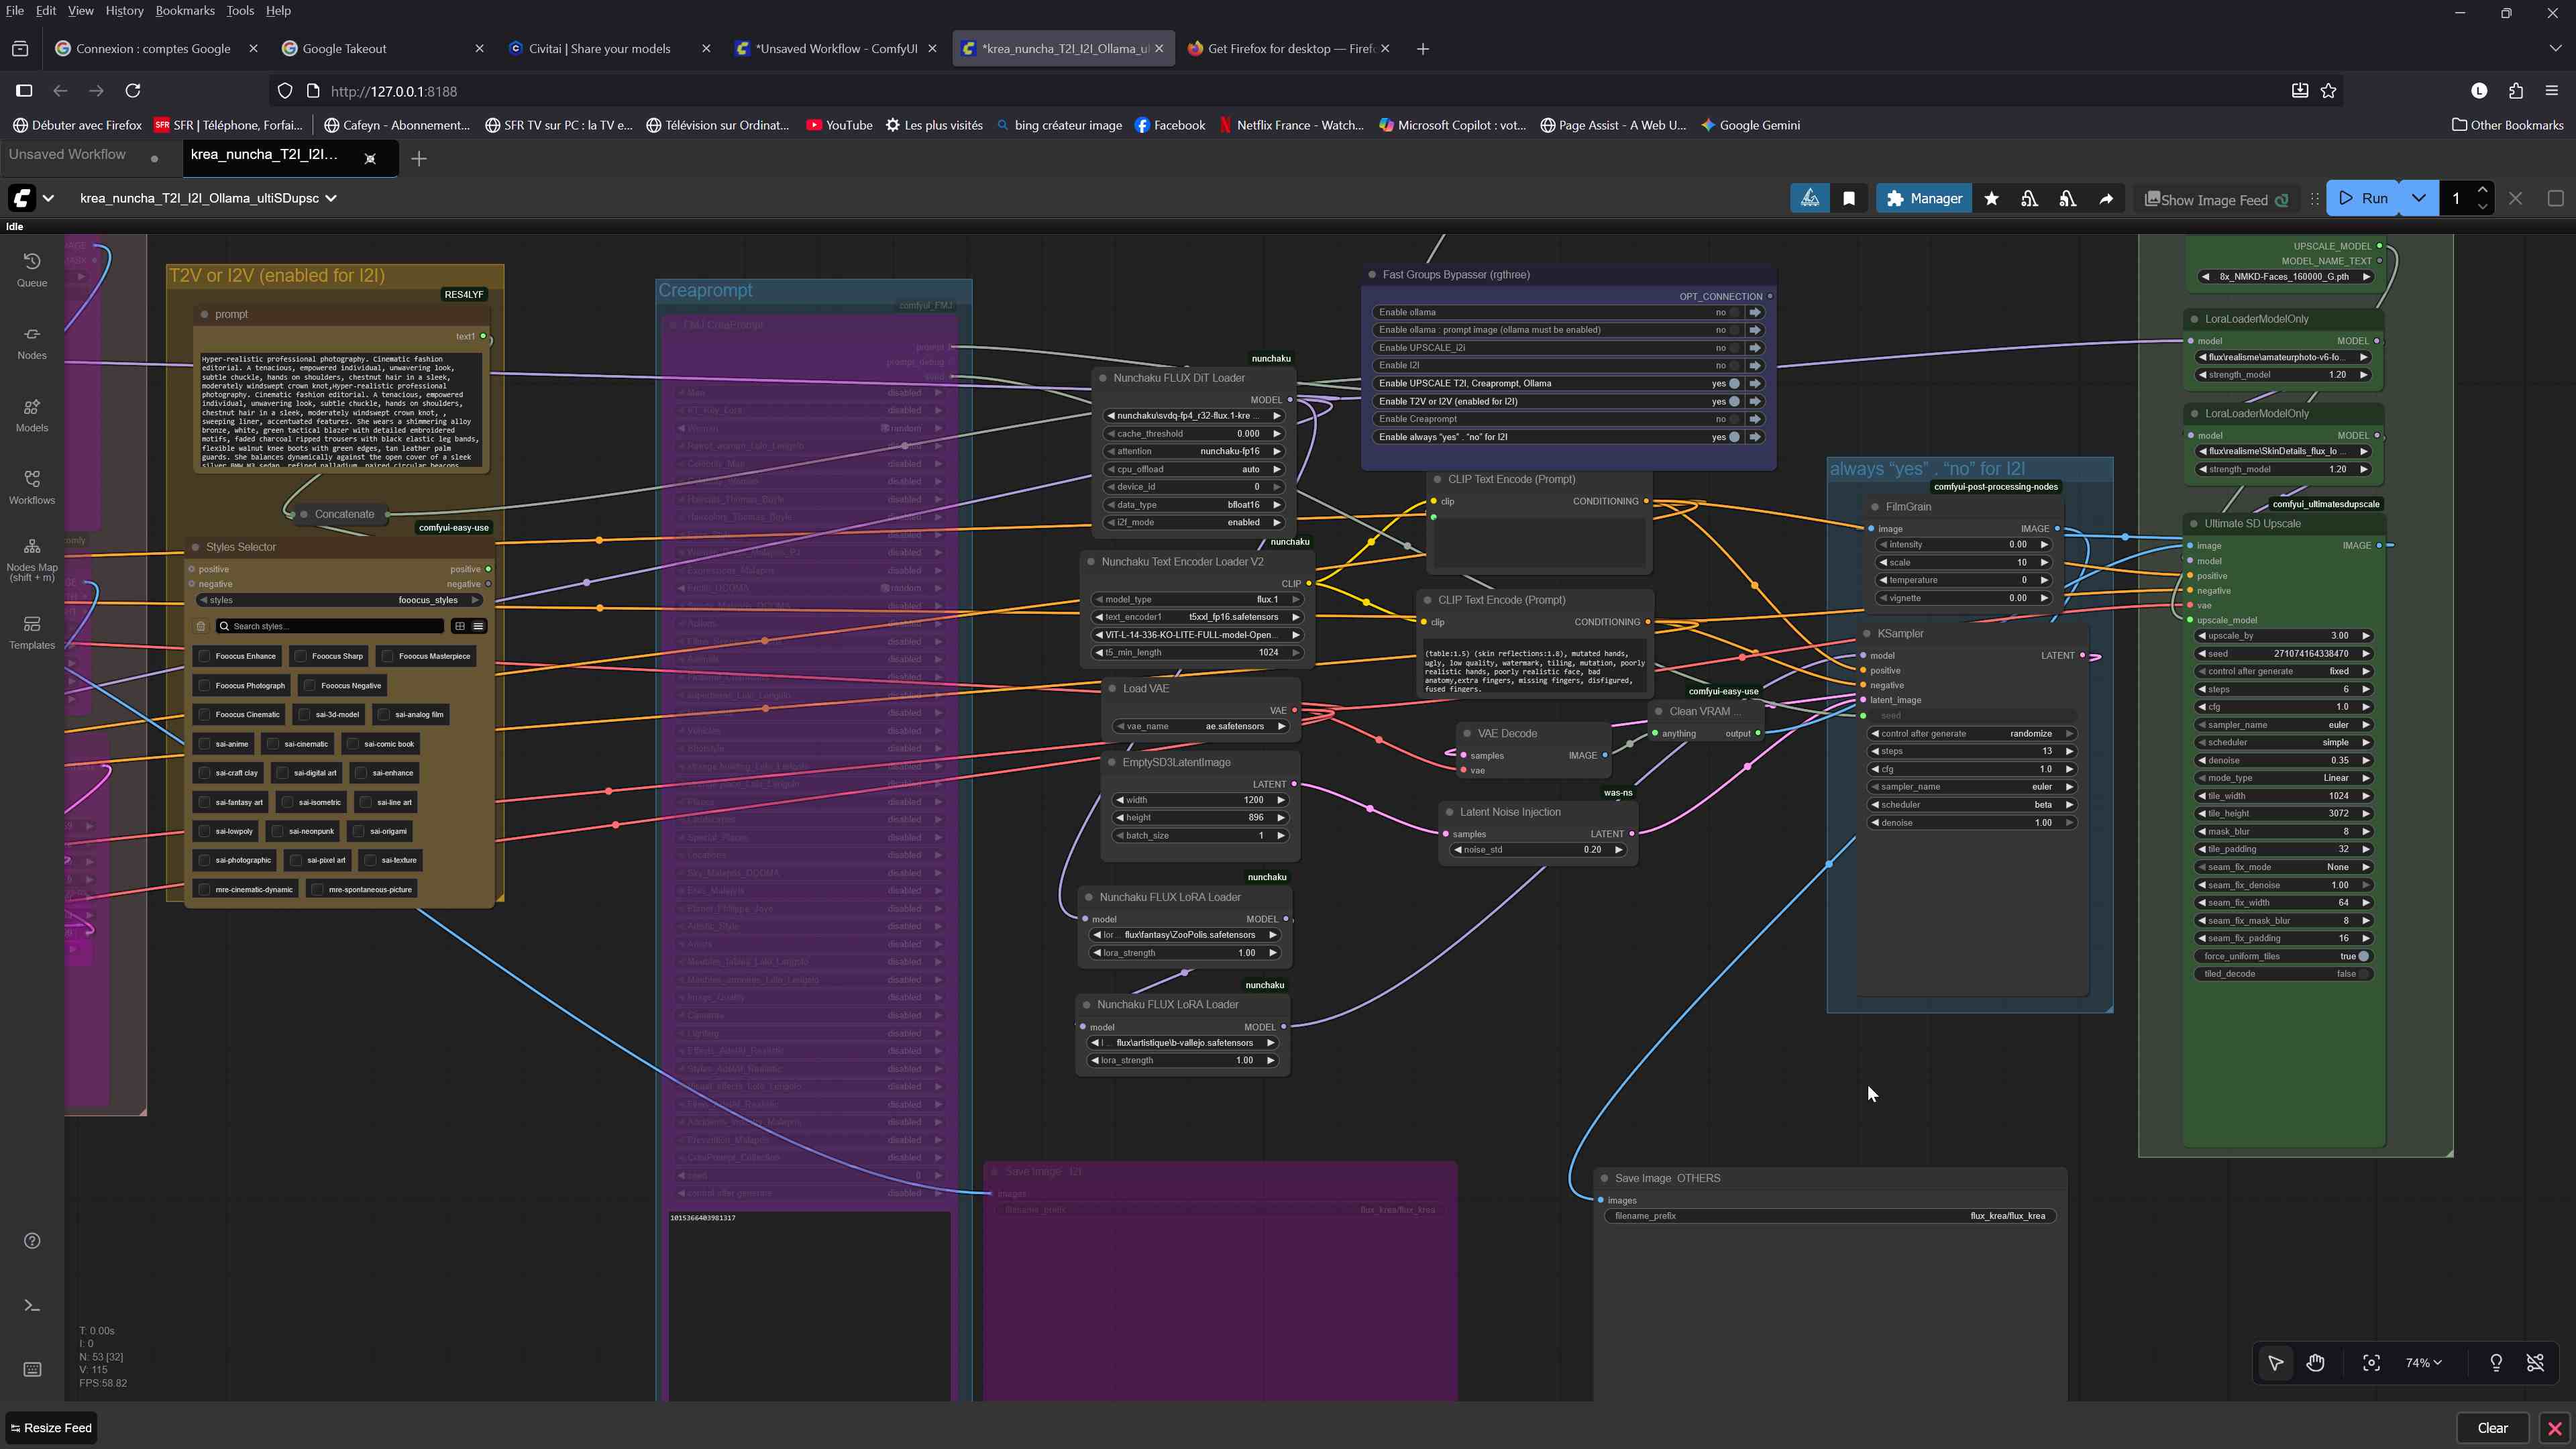
Task: Check the Fooocus Enhance style checkbox
Action: (x=205, y=656)
